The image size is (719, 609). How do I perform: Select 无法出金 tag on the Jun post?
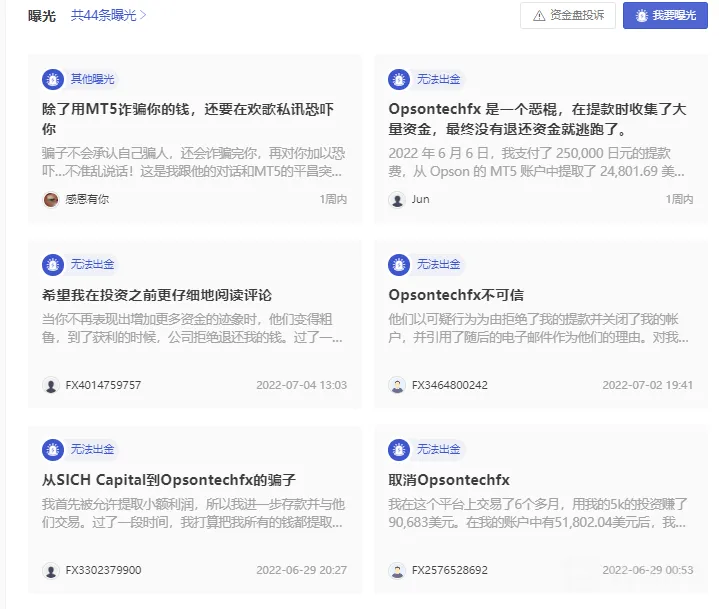tap(439, 79)
